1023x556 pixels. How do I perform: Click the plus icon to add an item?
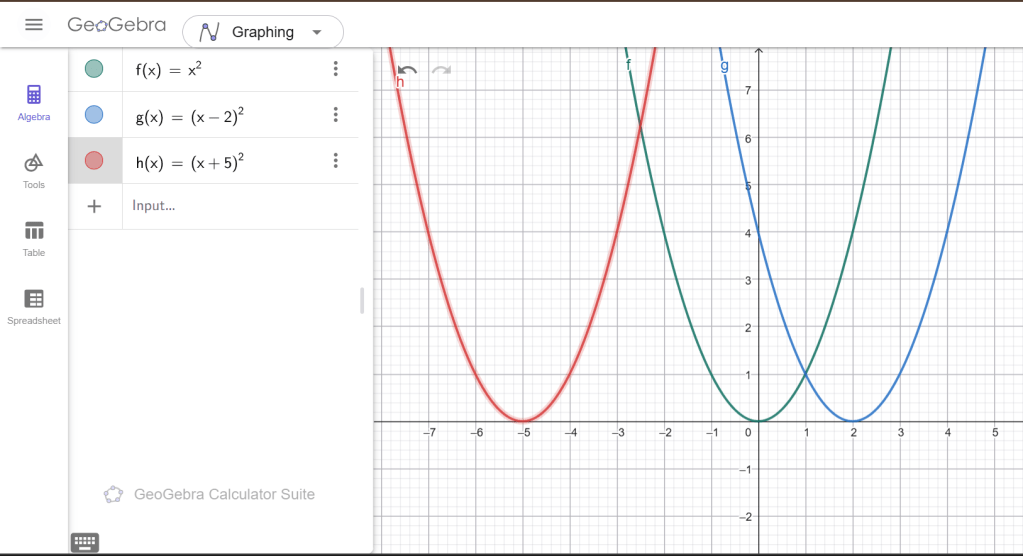(x=94, y=206)
